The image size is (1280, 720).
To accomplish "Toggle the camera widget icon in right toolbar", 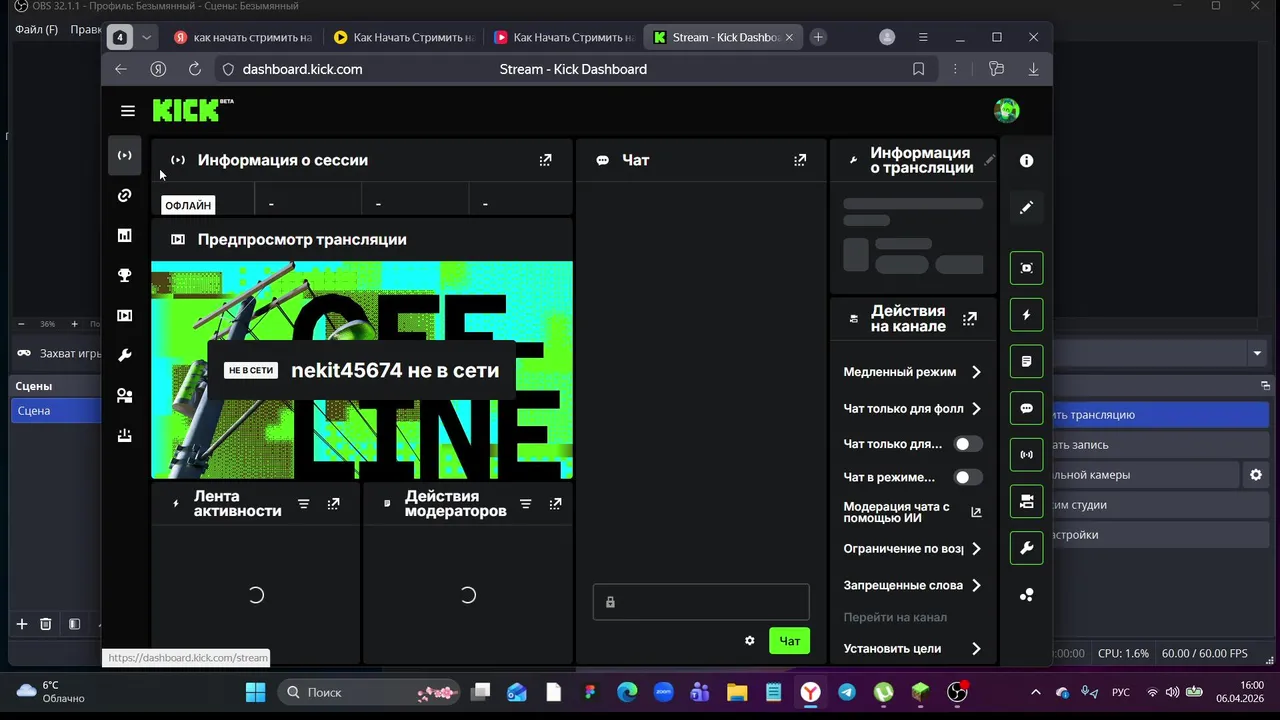I will pos(1026,502).
